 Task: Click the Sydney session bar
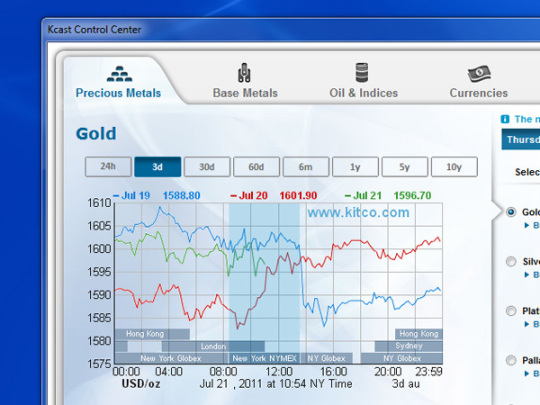pyautogui.click(x=408, y=346)
